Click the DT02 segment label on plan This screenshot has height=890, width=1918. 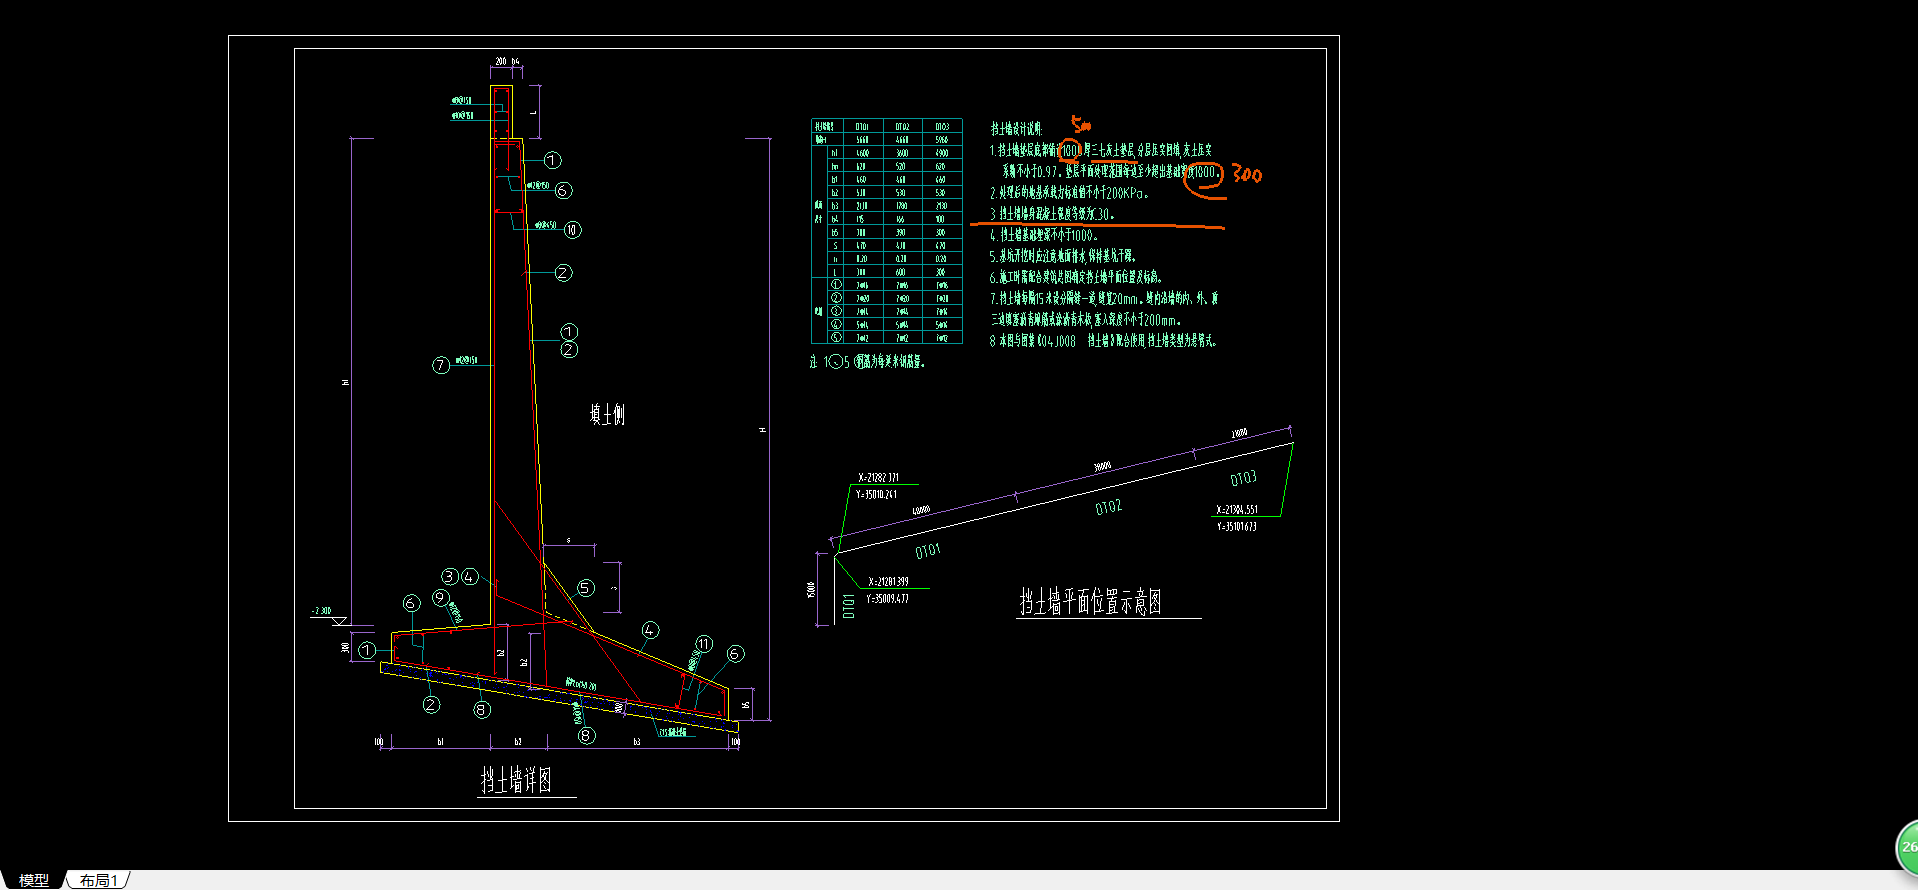point(1108,508)
